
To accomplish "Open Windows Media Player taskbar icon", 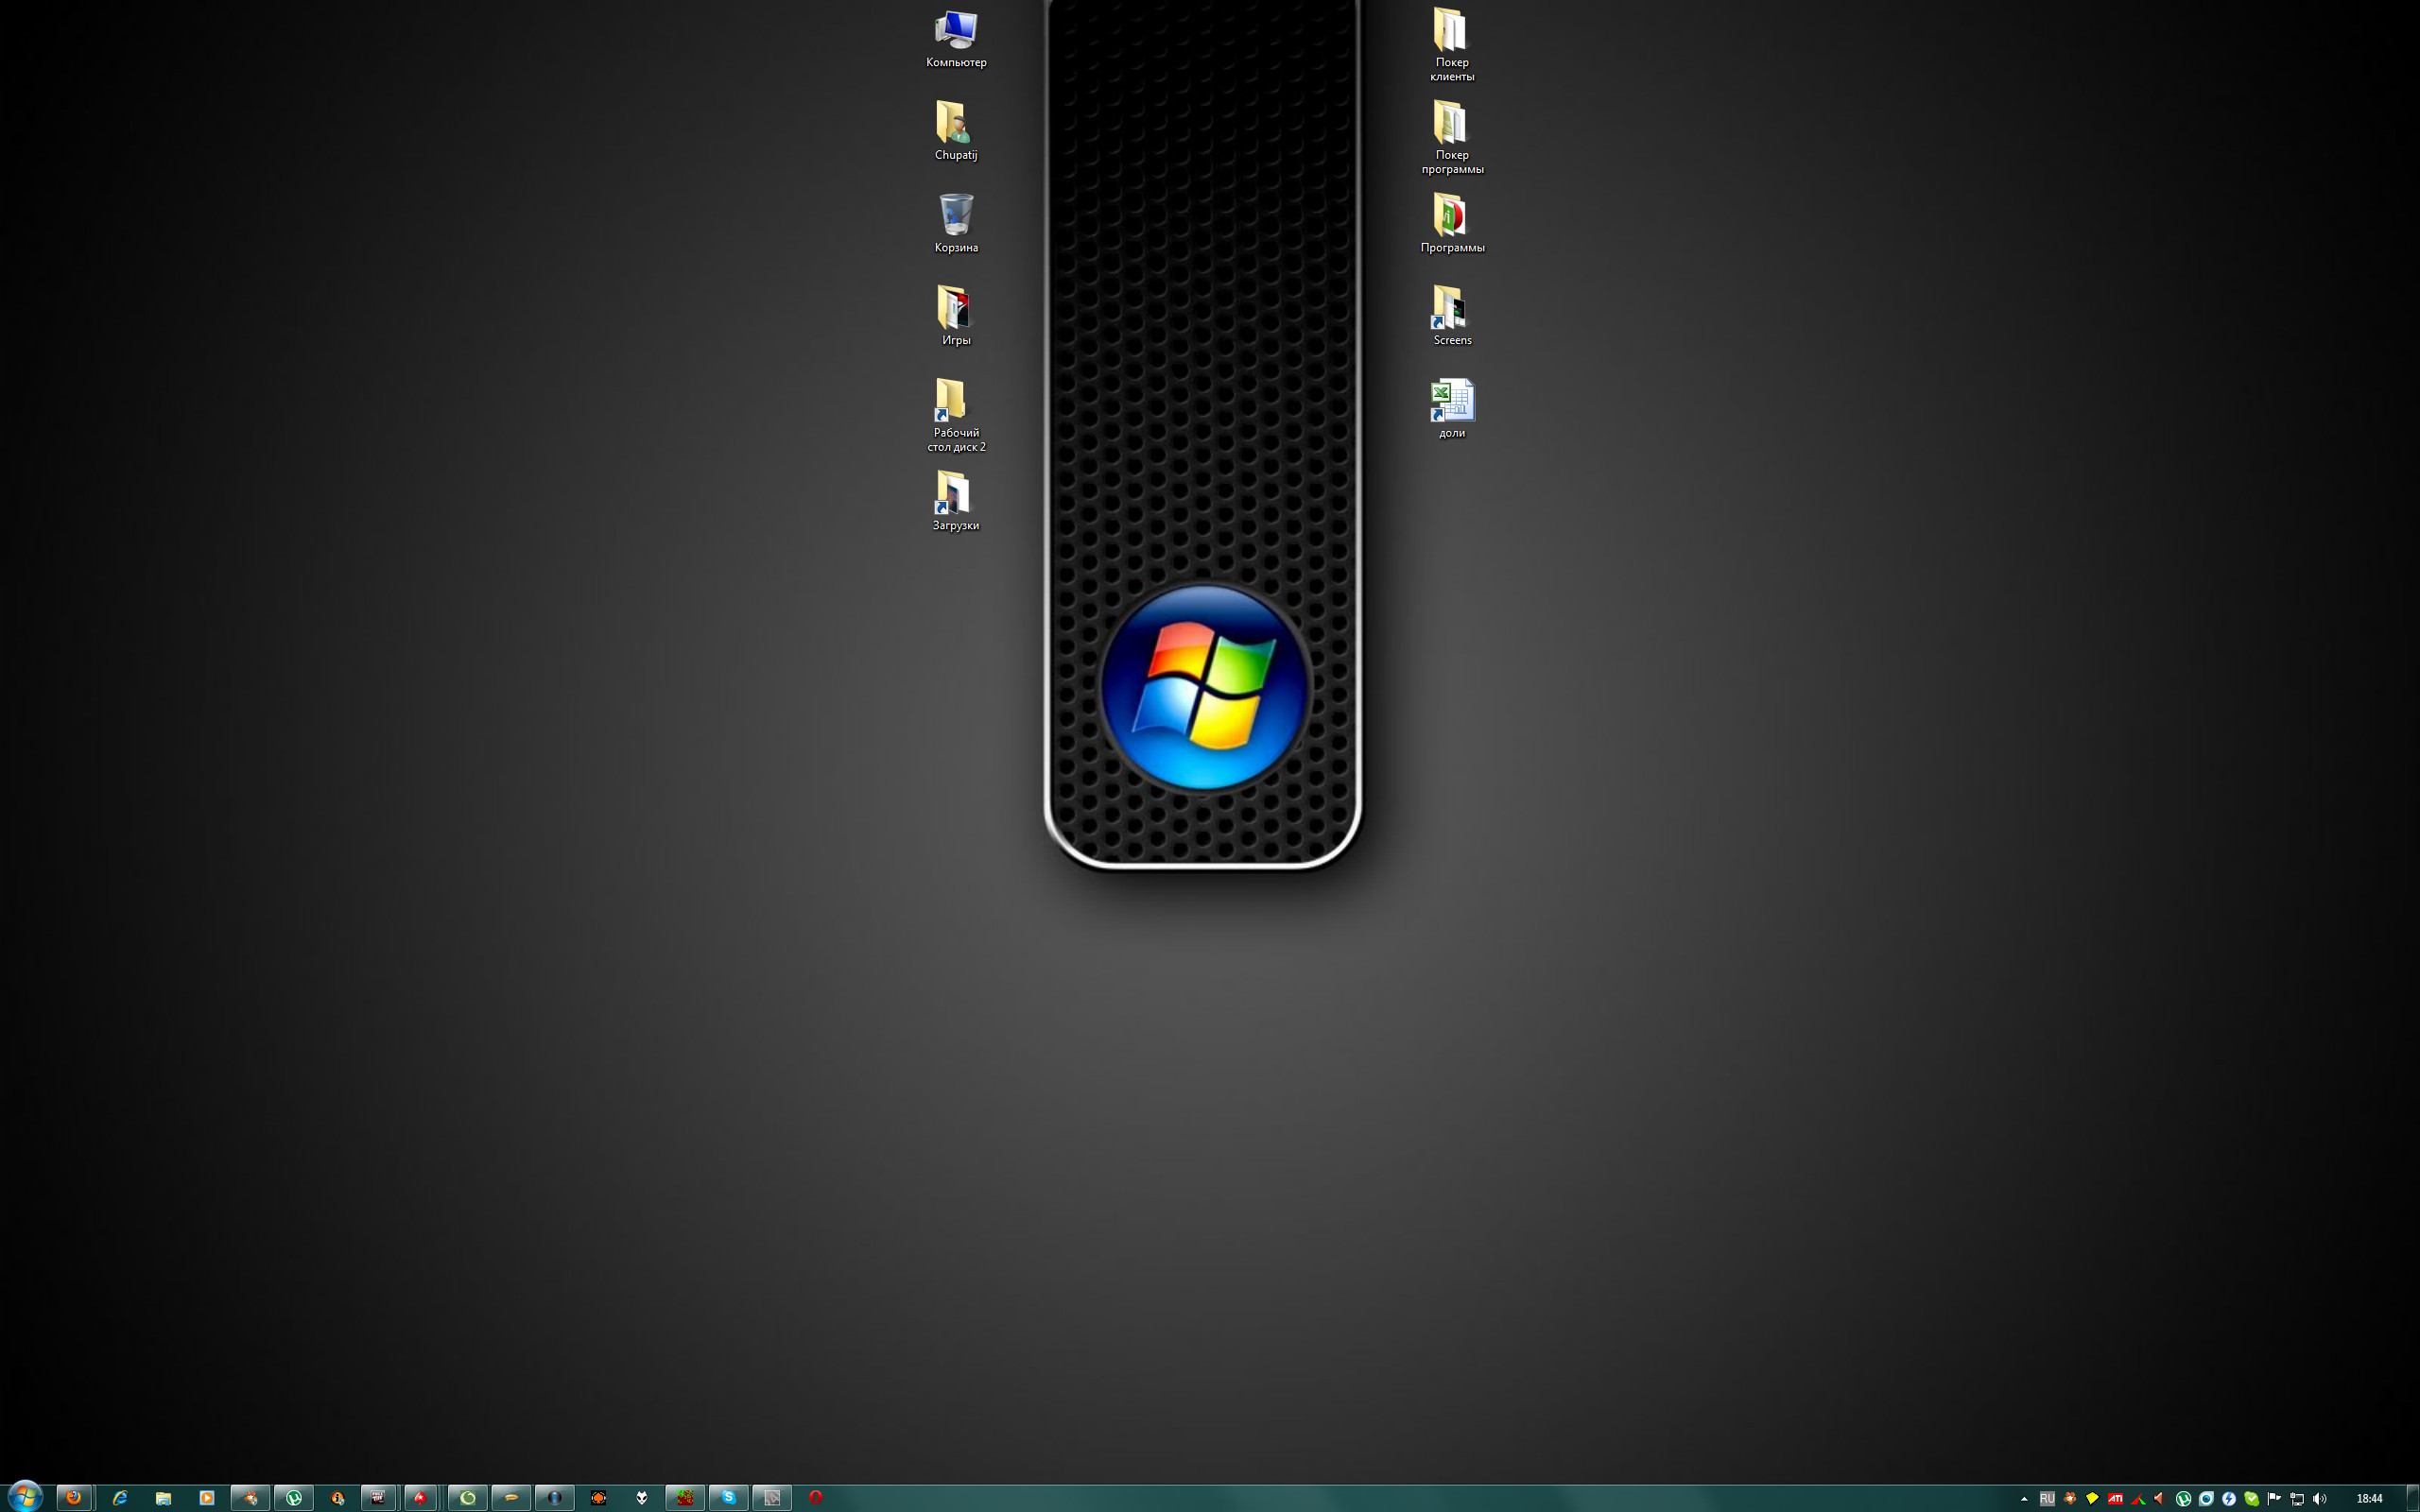I will (207, 1497).
